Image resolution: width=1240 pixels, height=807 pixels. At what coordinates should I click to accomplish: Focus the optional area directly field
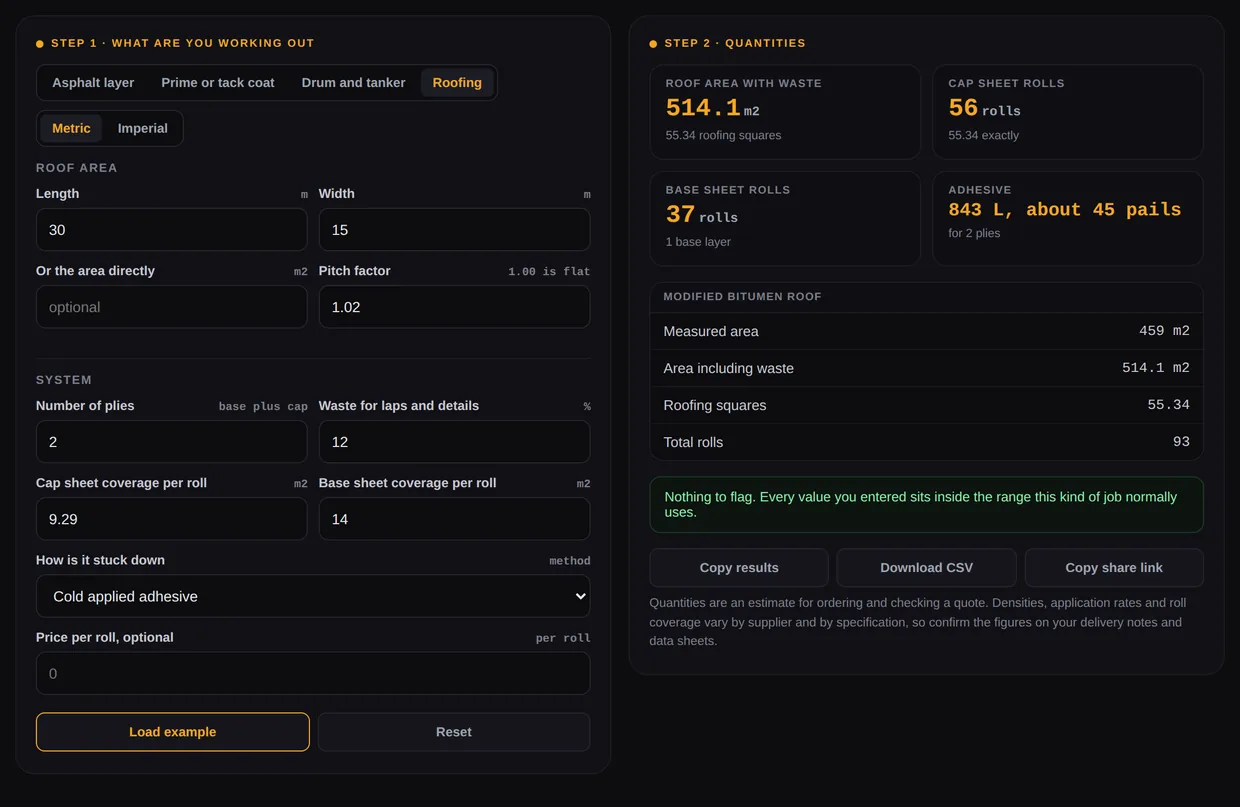(172, 307)
